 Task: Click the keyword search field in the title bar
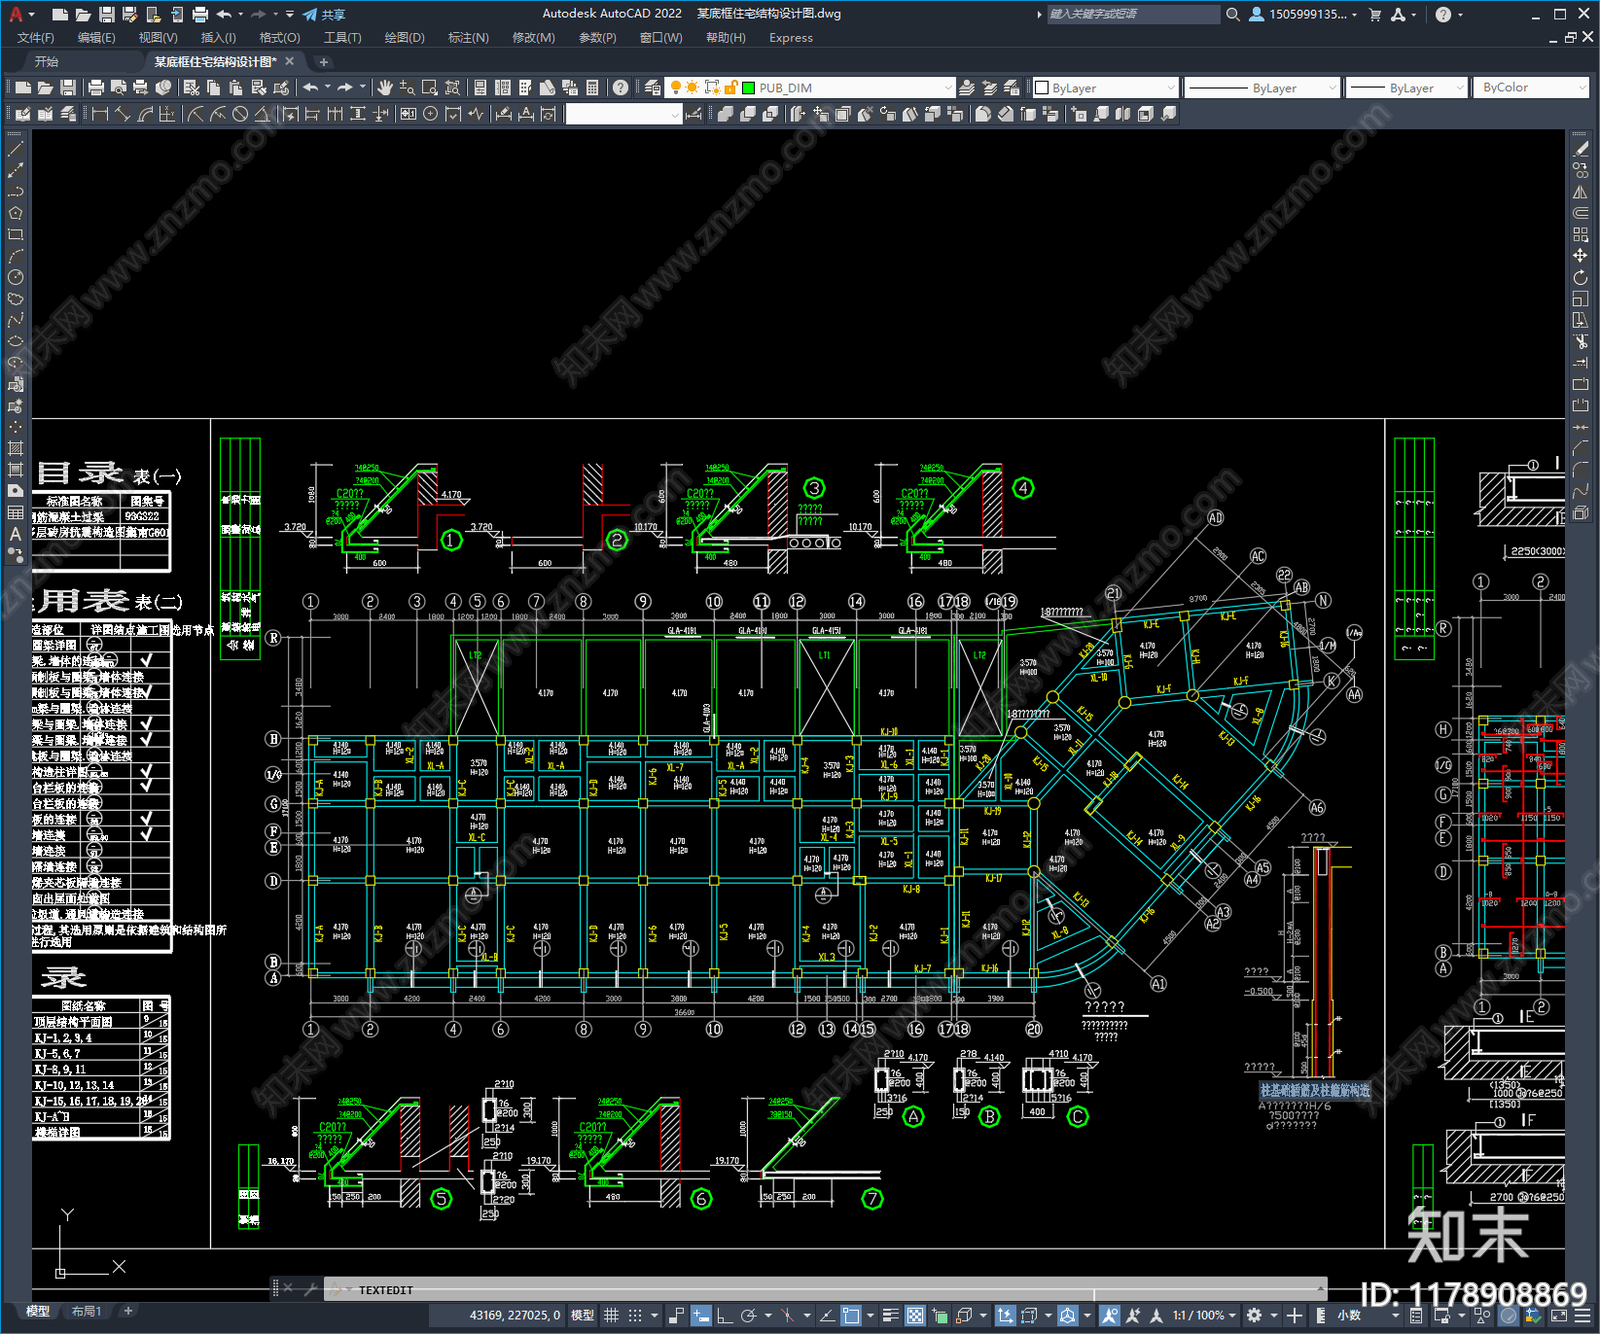[x=1133, y=14]
